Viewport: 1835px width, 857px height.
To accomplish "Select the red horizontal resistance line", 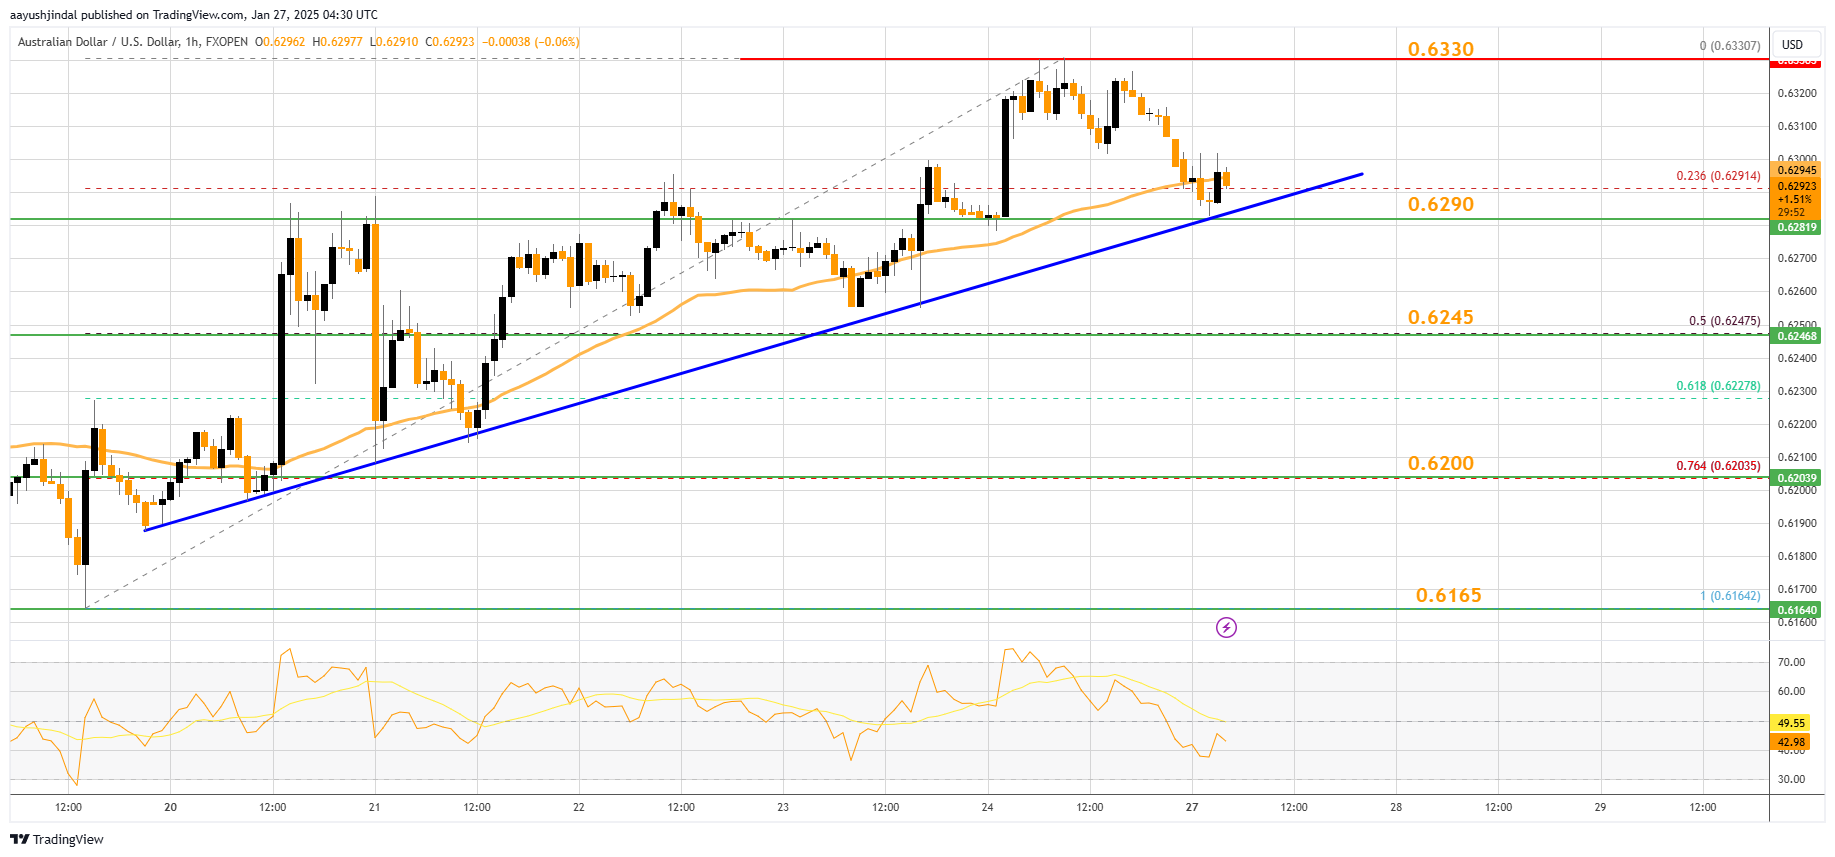I will pos(1255,59).
